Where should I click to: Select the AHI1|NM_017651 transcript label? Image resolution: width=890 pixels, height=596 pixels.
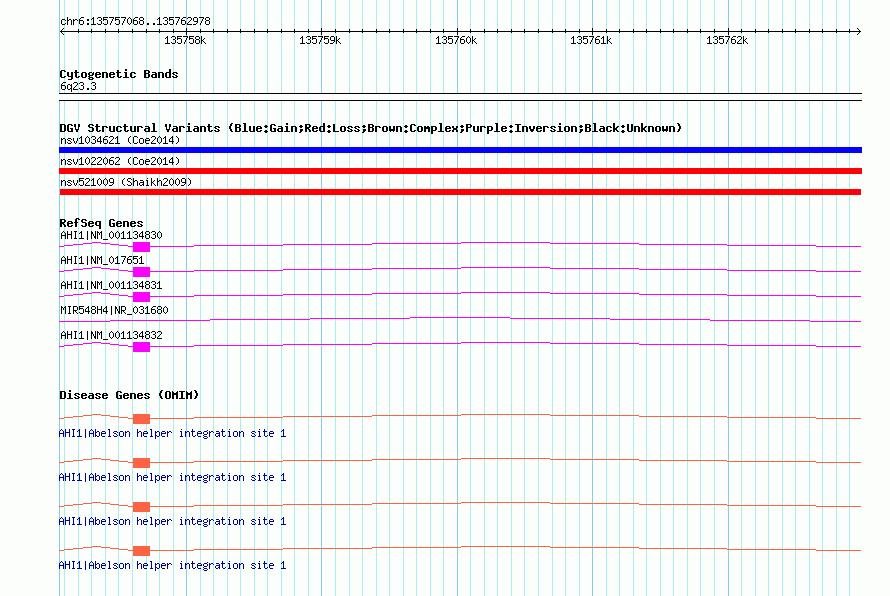(102, 260)
